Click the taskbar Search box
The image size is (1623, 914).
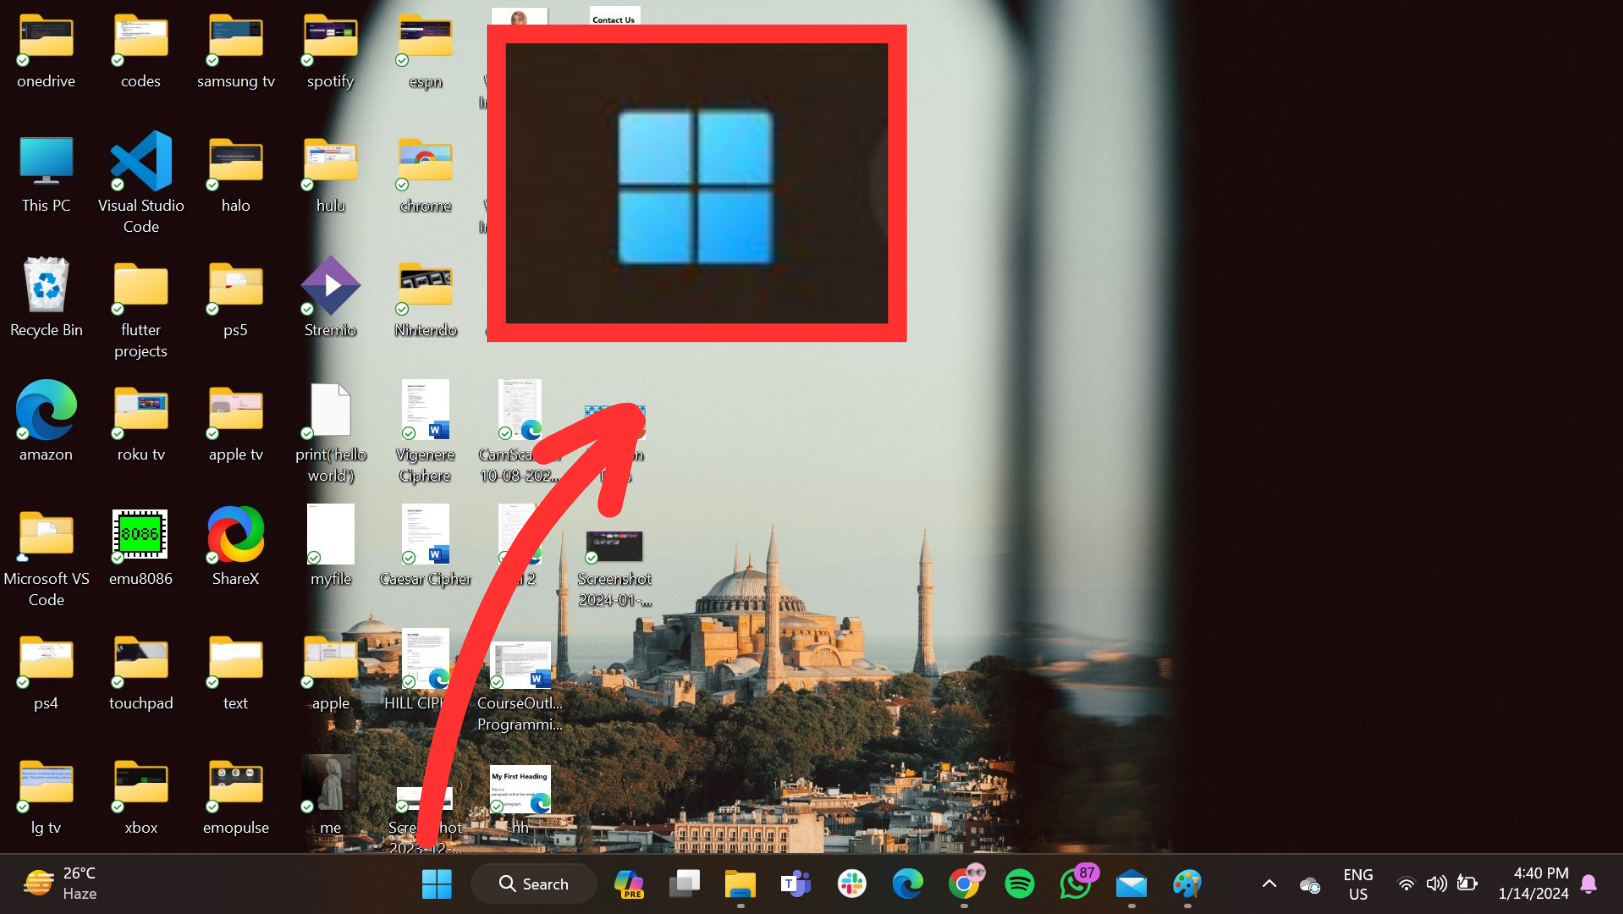[534, 884]
